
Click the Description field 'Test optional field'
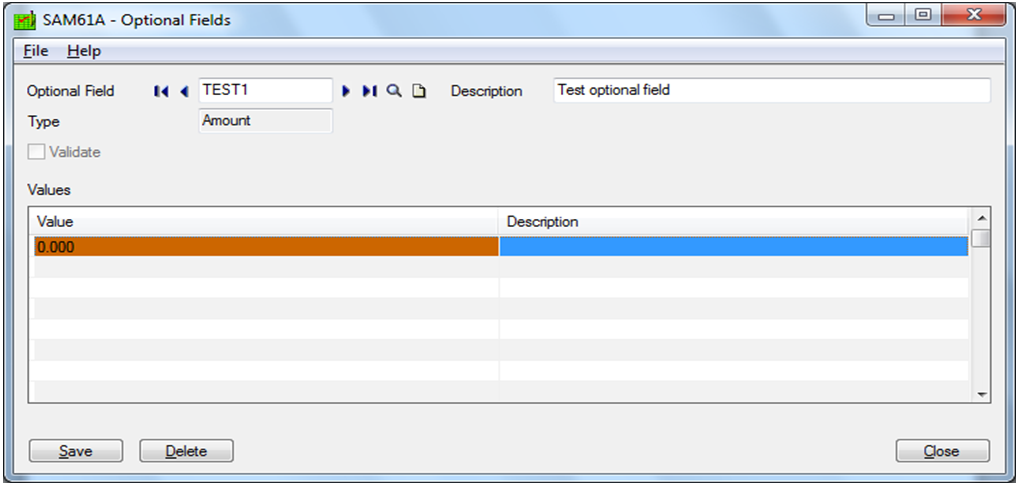pyautogui.click(x=772, y=90)
